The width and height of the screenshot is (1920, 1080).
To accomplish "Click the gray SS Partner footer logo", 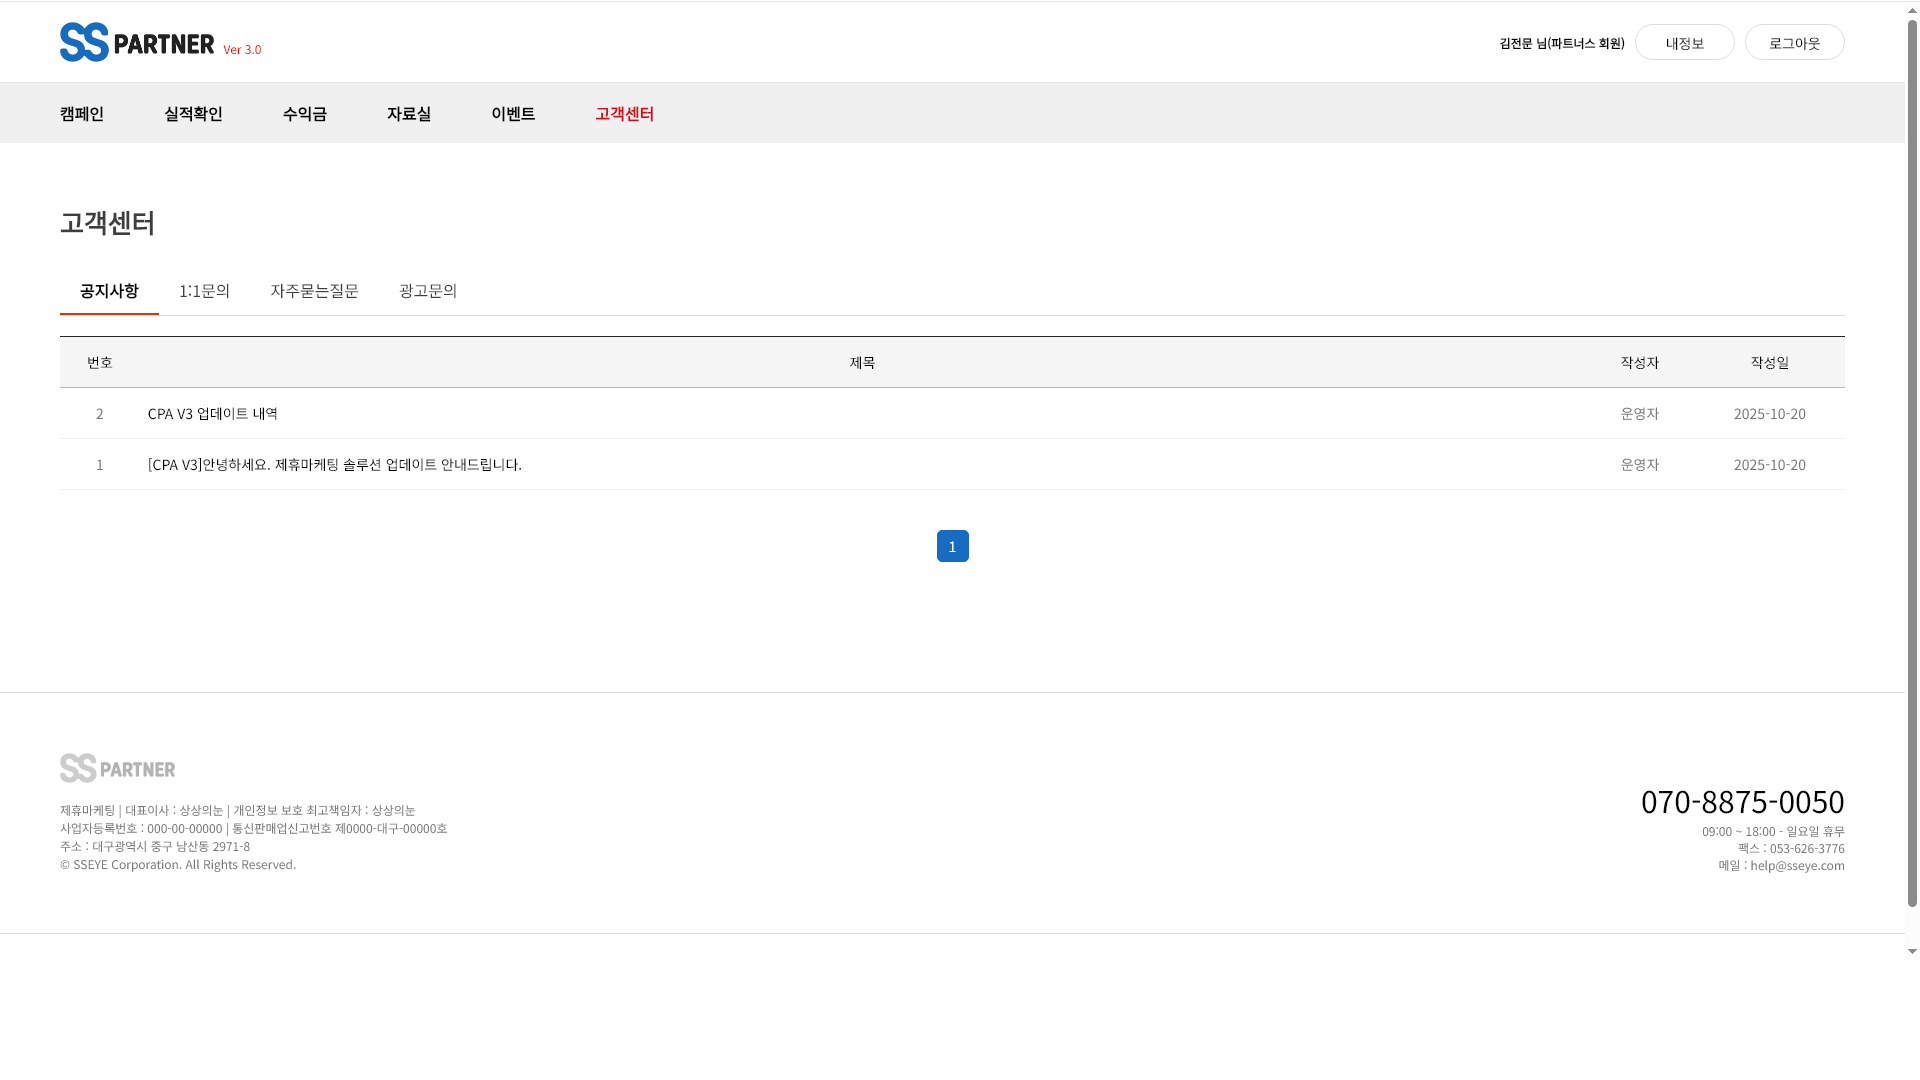I will point(117,768).
